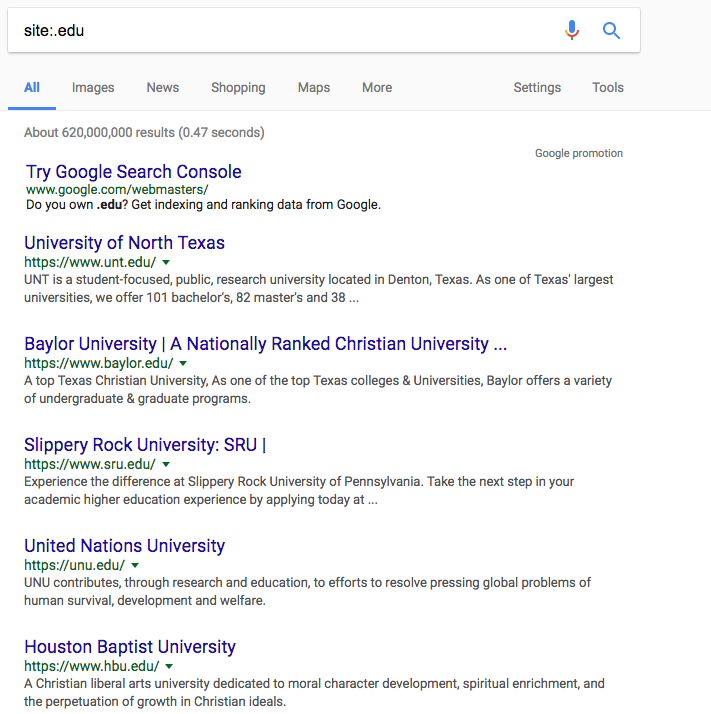Expand the dropdown arrow beside www.baylor.edu
This screenshot has width=711, height=714.
click(x=183, y=363)
